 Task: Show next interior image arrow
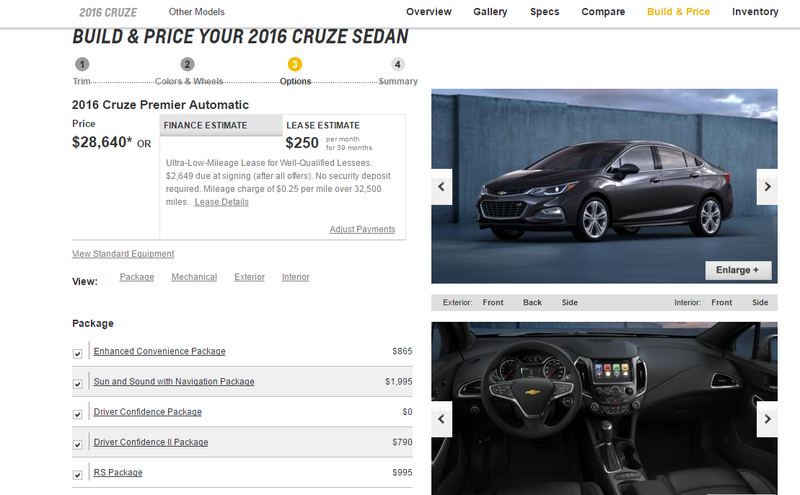click(x=767, y=419)
